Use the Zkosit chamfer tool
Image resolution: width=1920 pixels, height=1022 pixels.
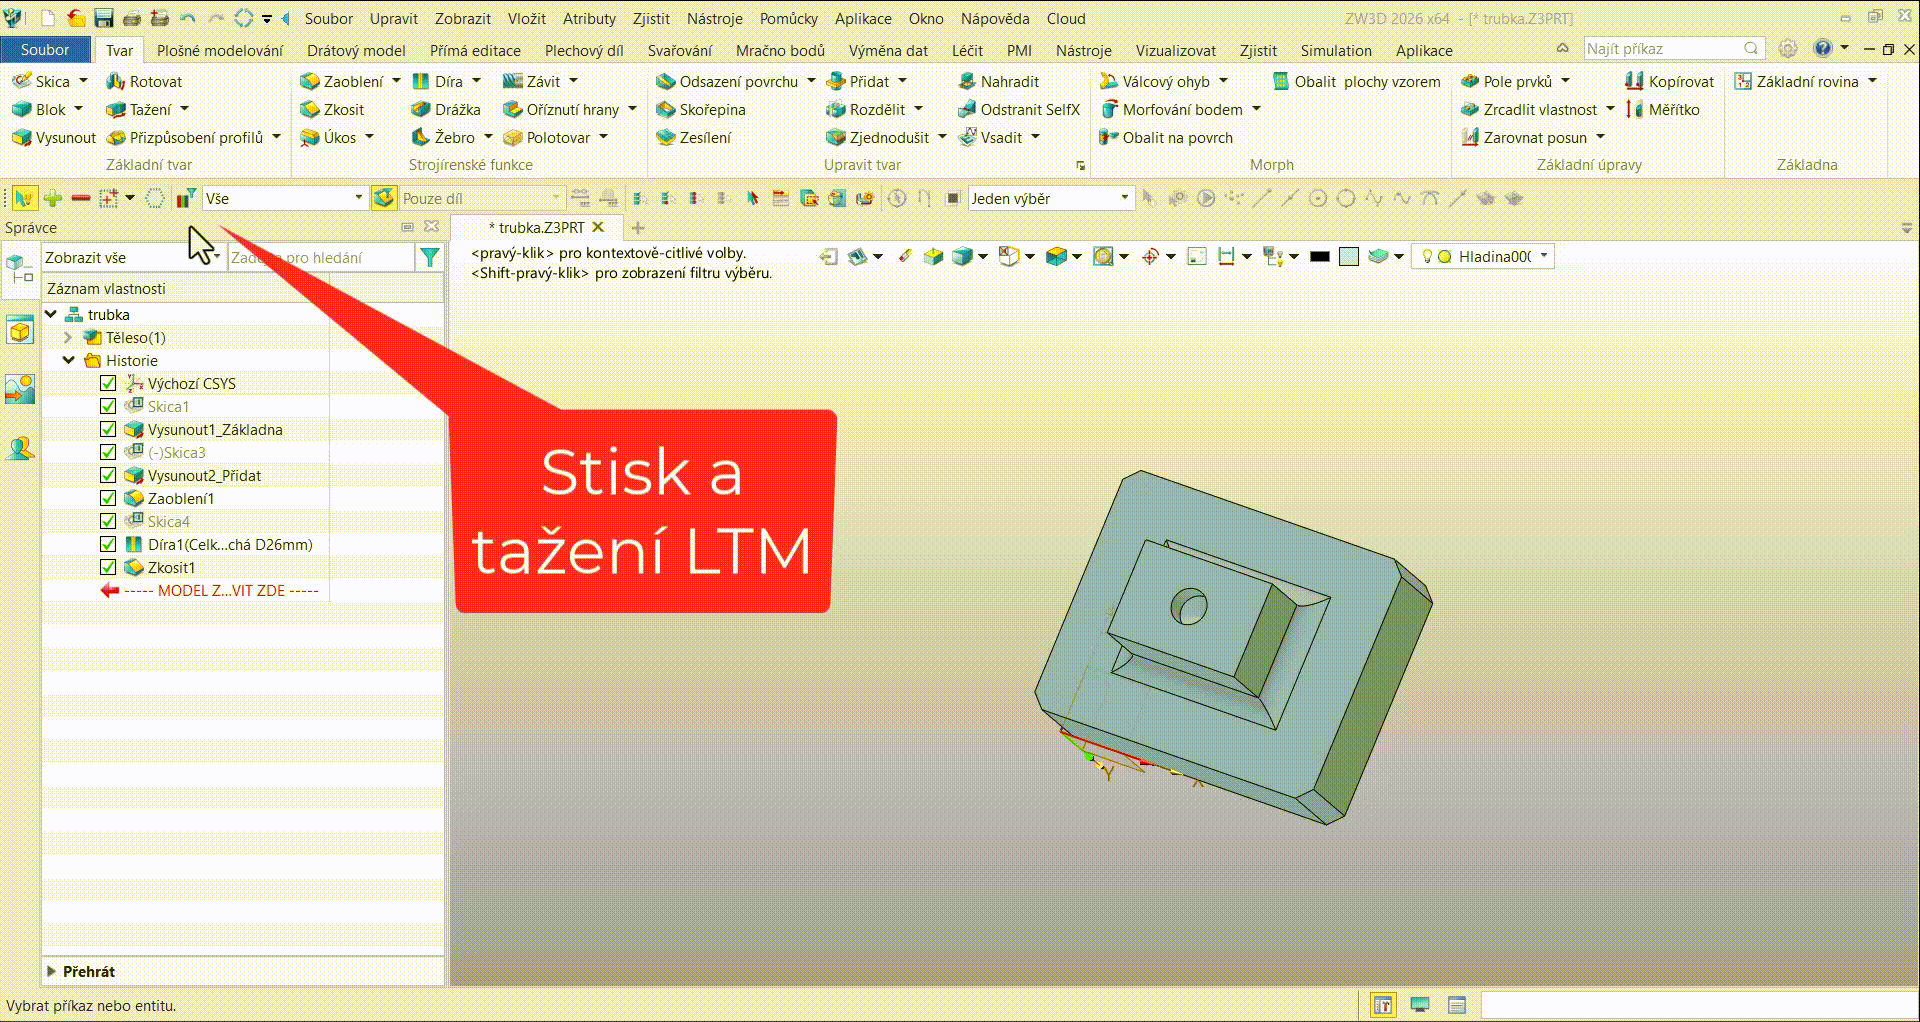pyautogui.click(x=333, y=109)
